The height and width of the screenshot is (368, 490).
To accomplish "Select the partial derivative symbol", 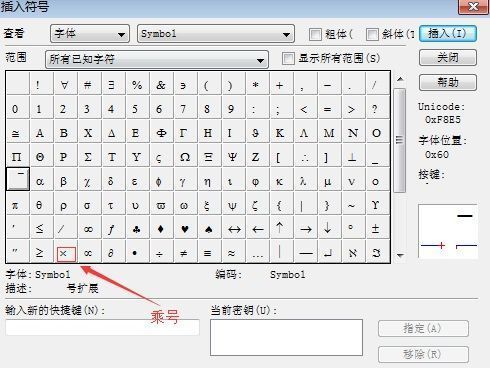I will coord(111,253).
